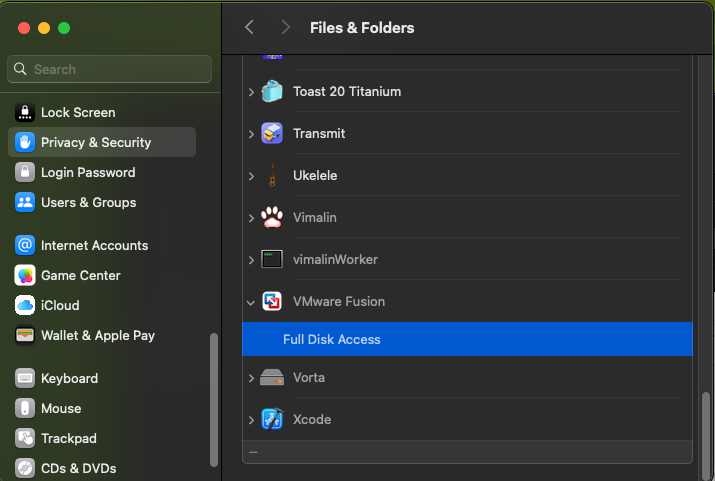Click the Game Center icon
This screenshot has width=715, height=481.
click(25, 275)
